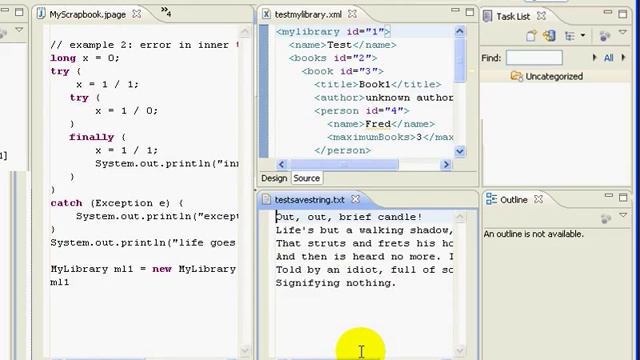
Task: Click the testsavestring.txt file icon
Action: 266,199
